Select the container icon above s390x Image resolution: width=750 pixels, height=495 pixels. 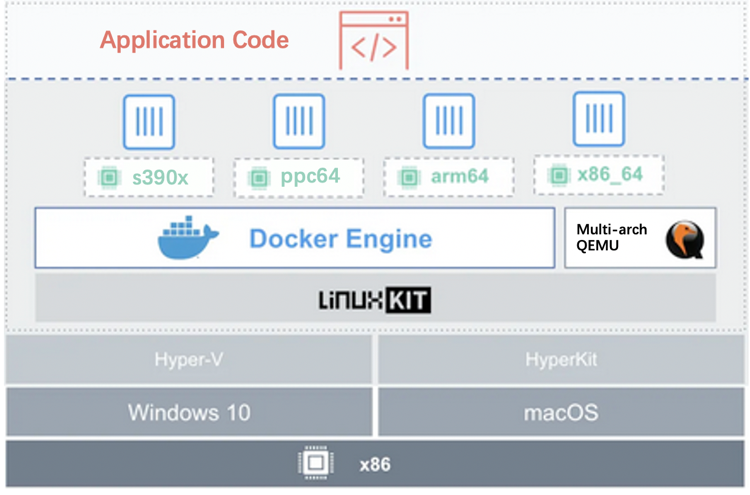click(x=149, y=122)
